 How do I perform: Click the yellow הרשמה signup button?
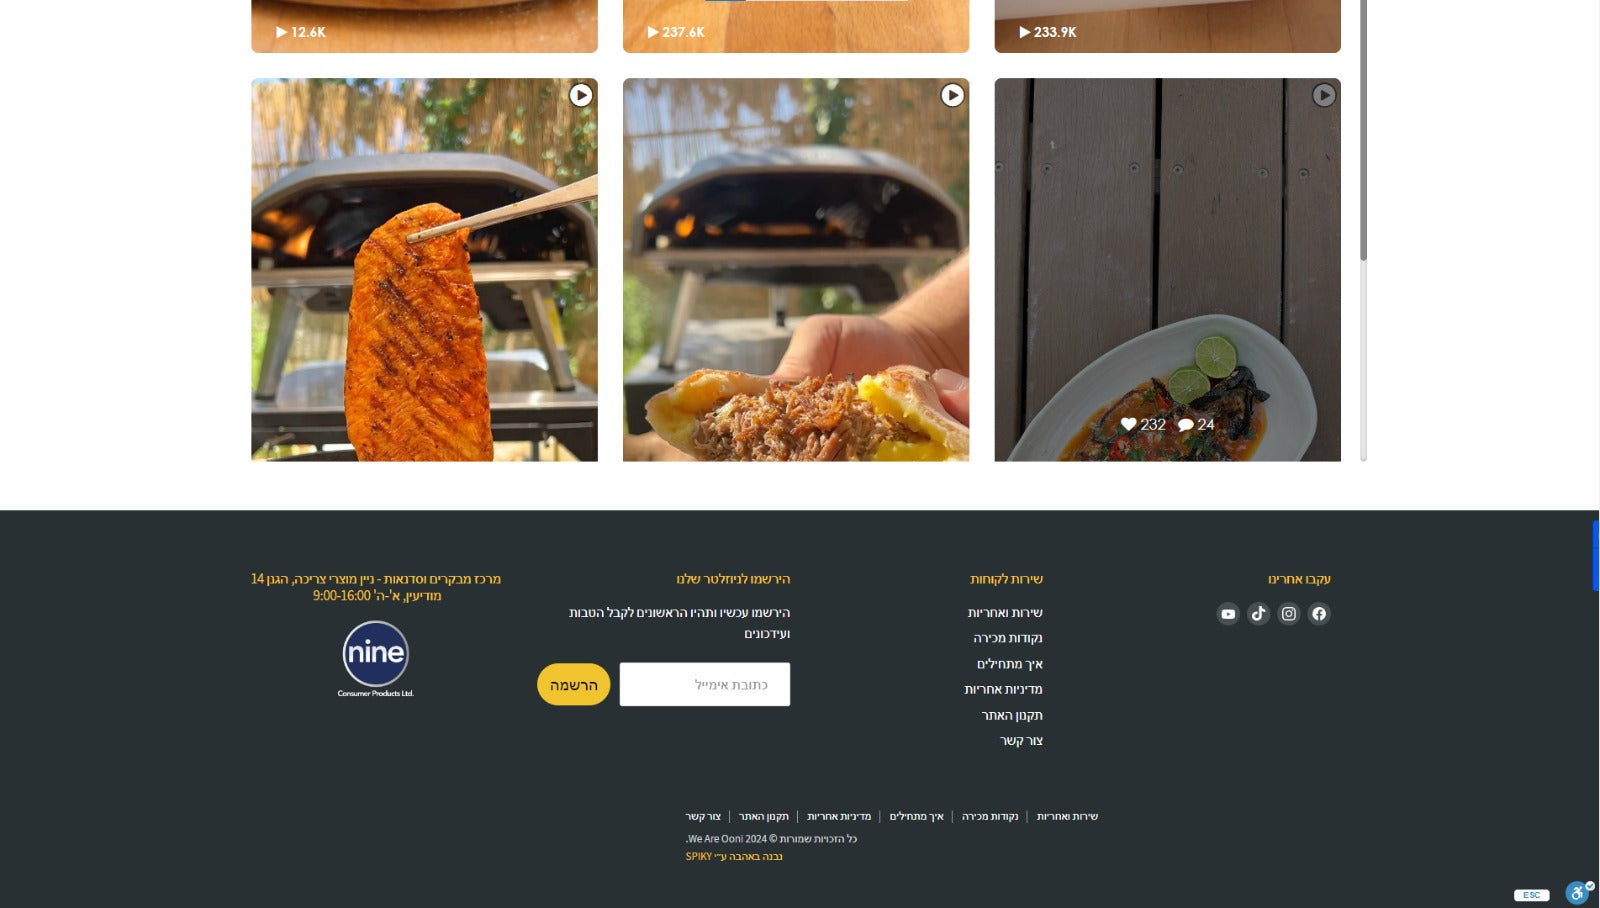point(574,685)
